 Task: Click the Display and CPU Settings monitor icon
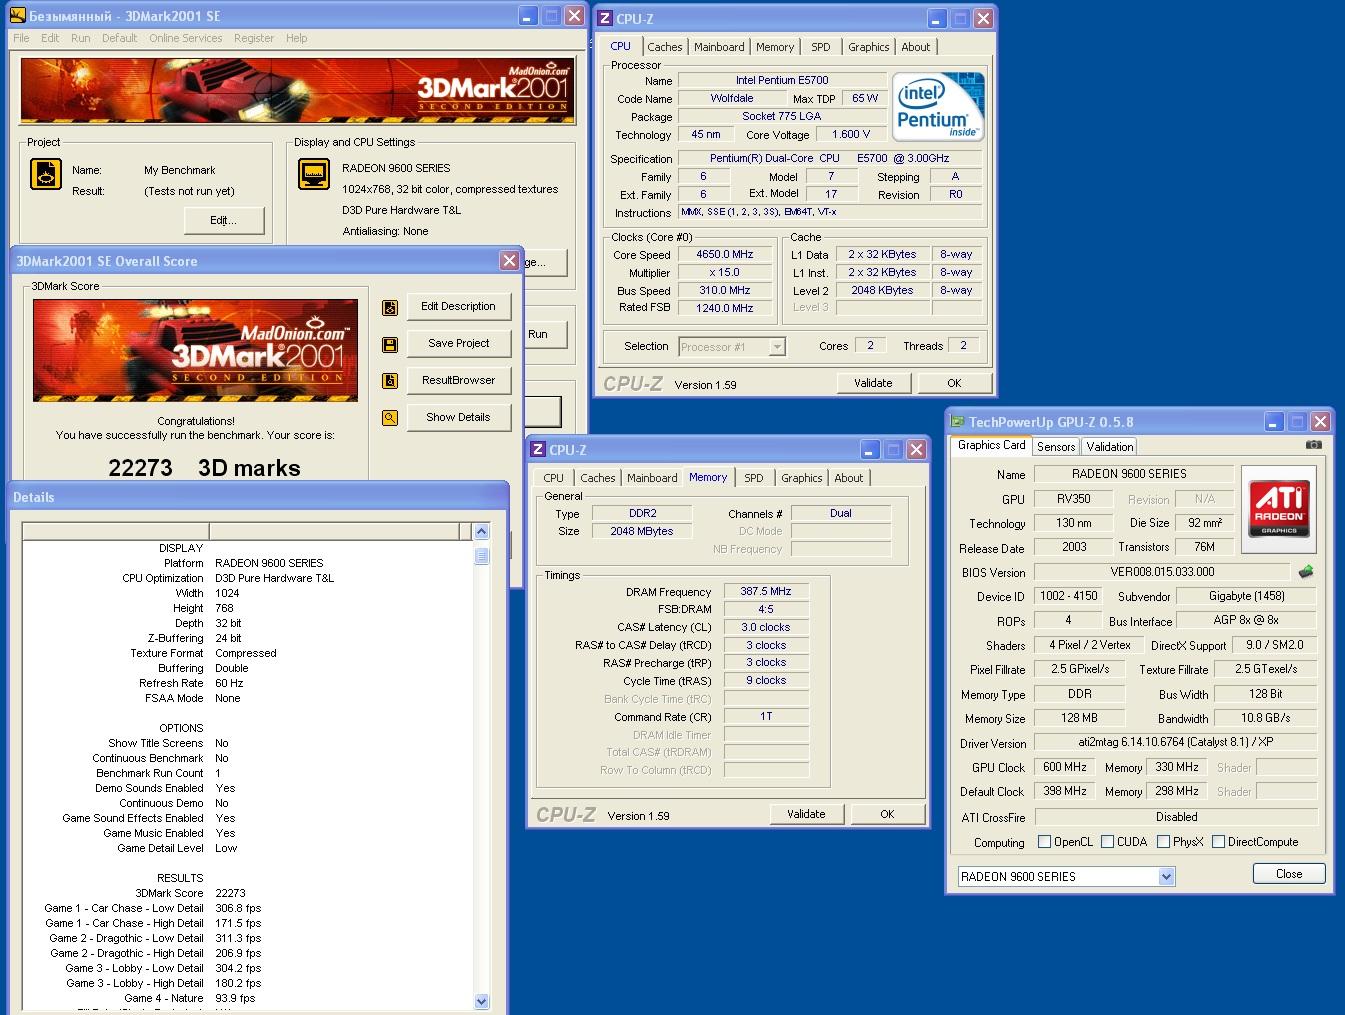click(314, 174)
